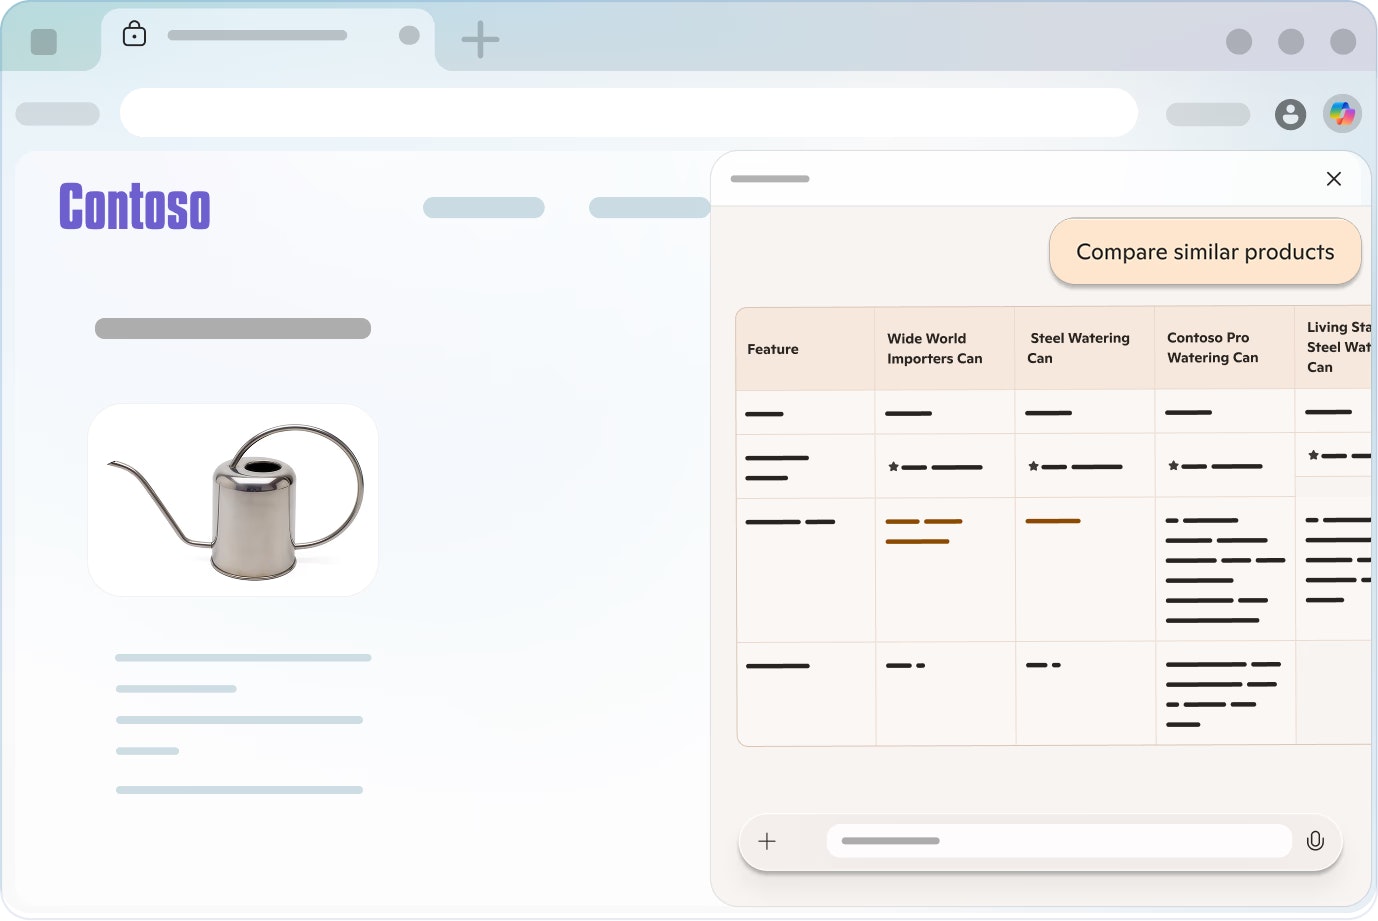Select the Living Steel Watering Can header
This screenshot has height=921, width=1378.
point(1334,348)
